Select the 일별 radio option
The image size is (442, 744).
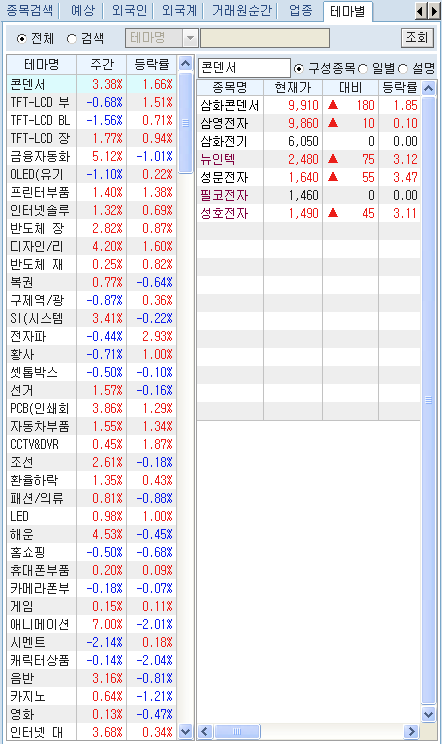pyautogui.click(x=363, y=68)
